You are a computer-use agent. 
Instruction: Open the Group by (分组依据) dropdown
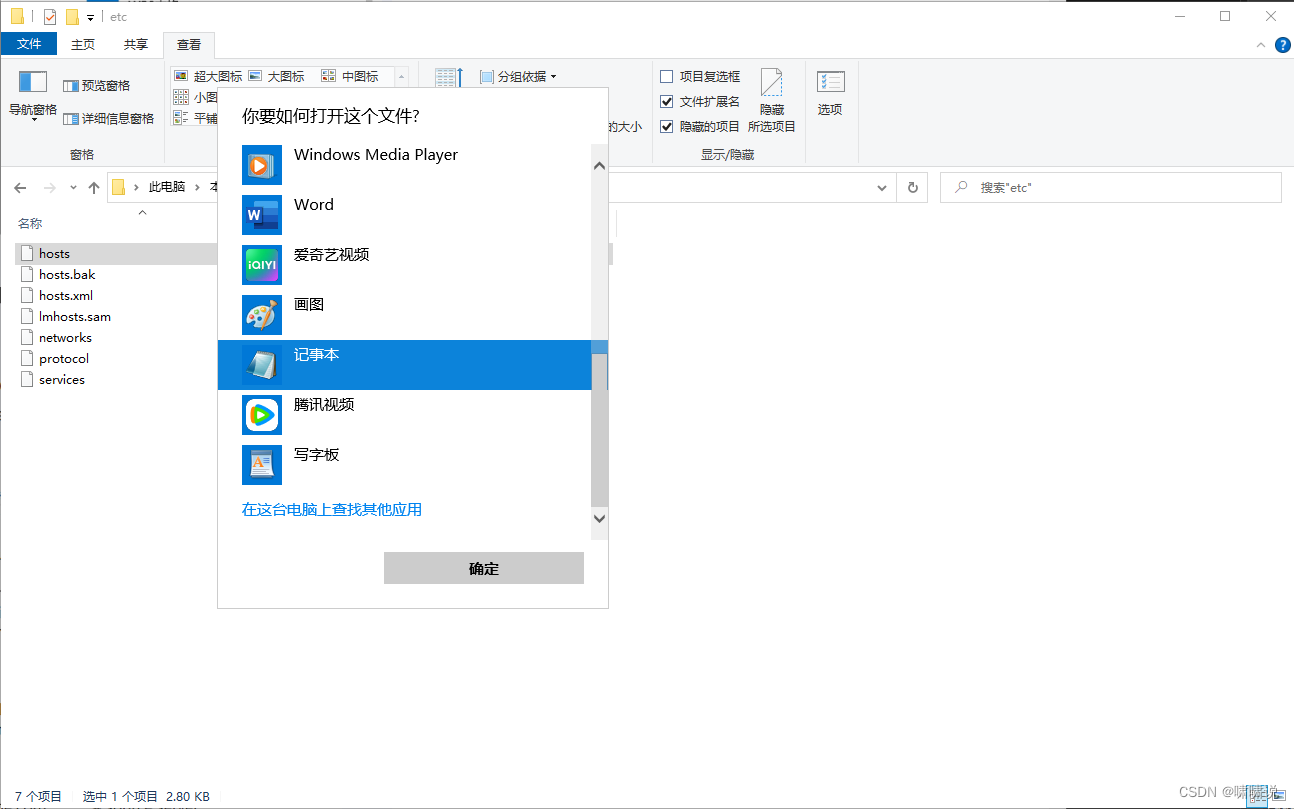518,76
